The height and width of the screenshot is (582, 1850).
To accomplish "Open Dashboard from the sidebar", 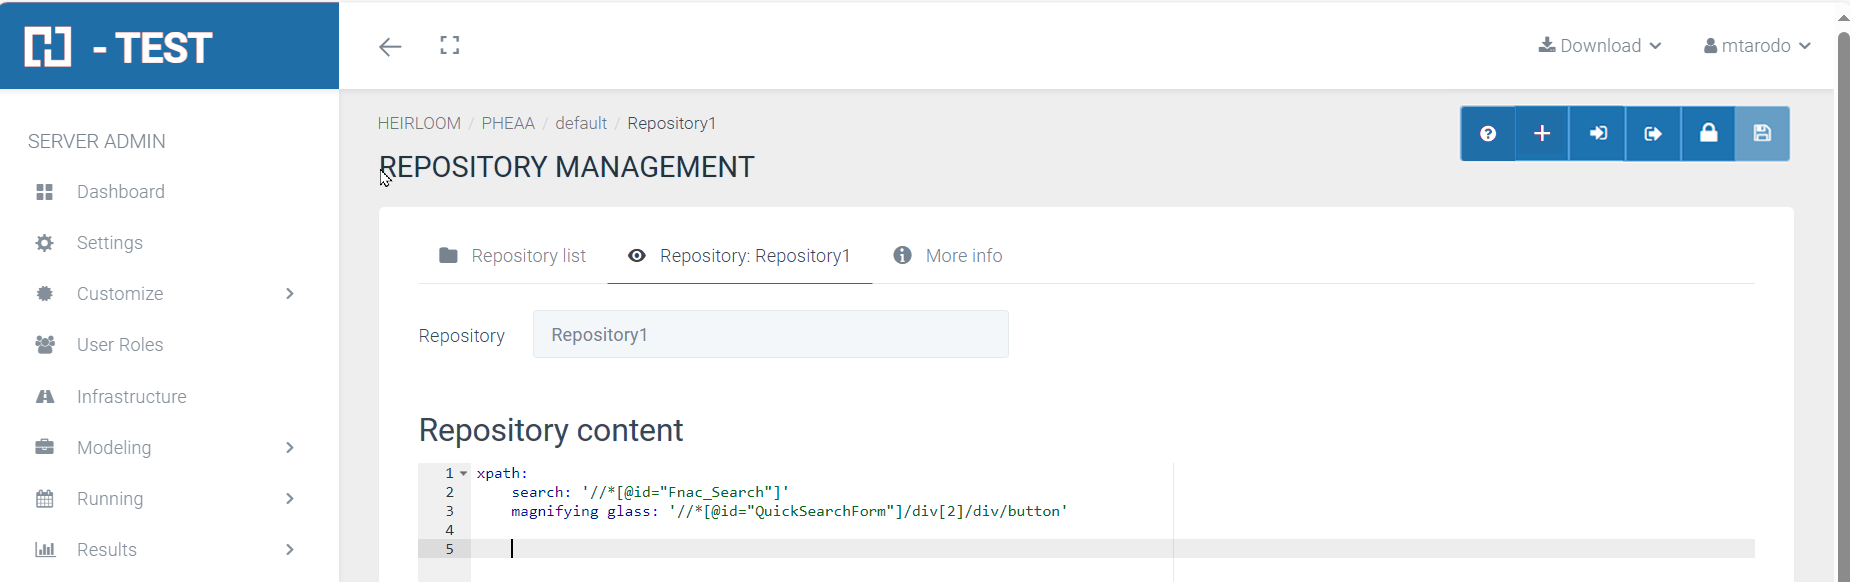I will pos(120,192).
